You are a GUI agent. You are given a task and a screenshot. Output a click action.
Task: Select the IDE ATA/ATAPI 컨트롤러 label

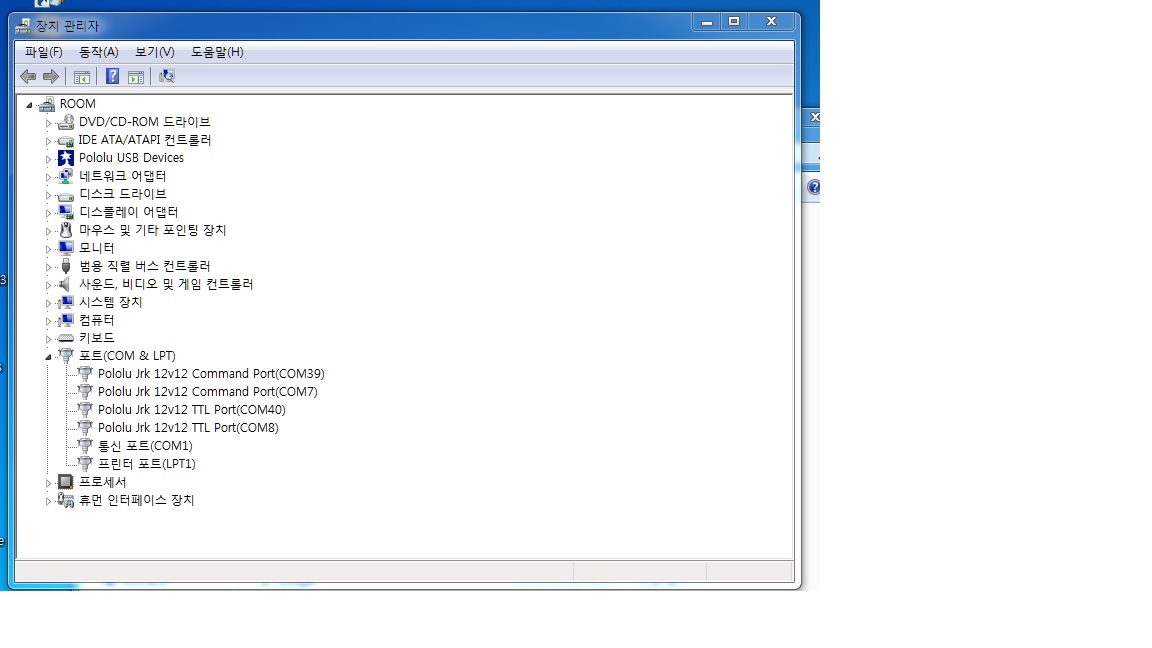[145, 140]
